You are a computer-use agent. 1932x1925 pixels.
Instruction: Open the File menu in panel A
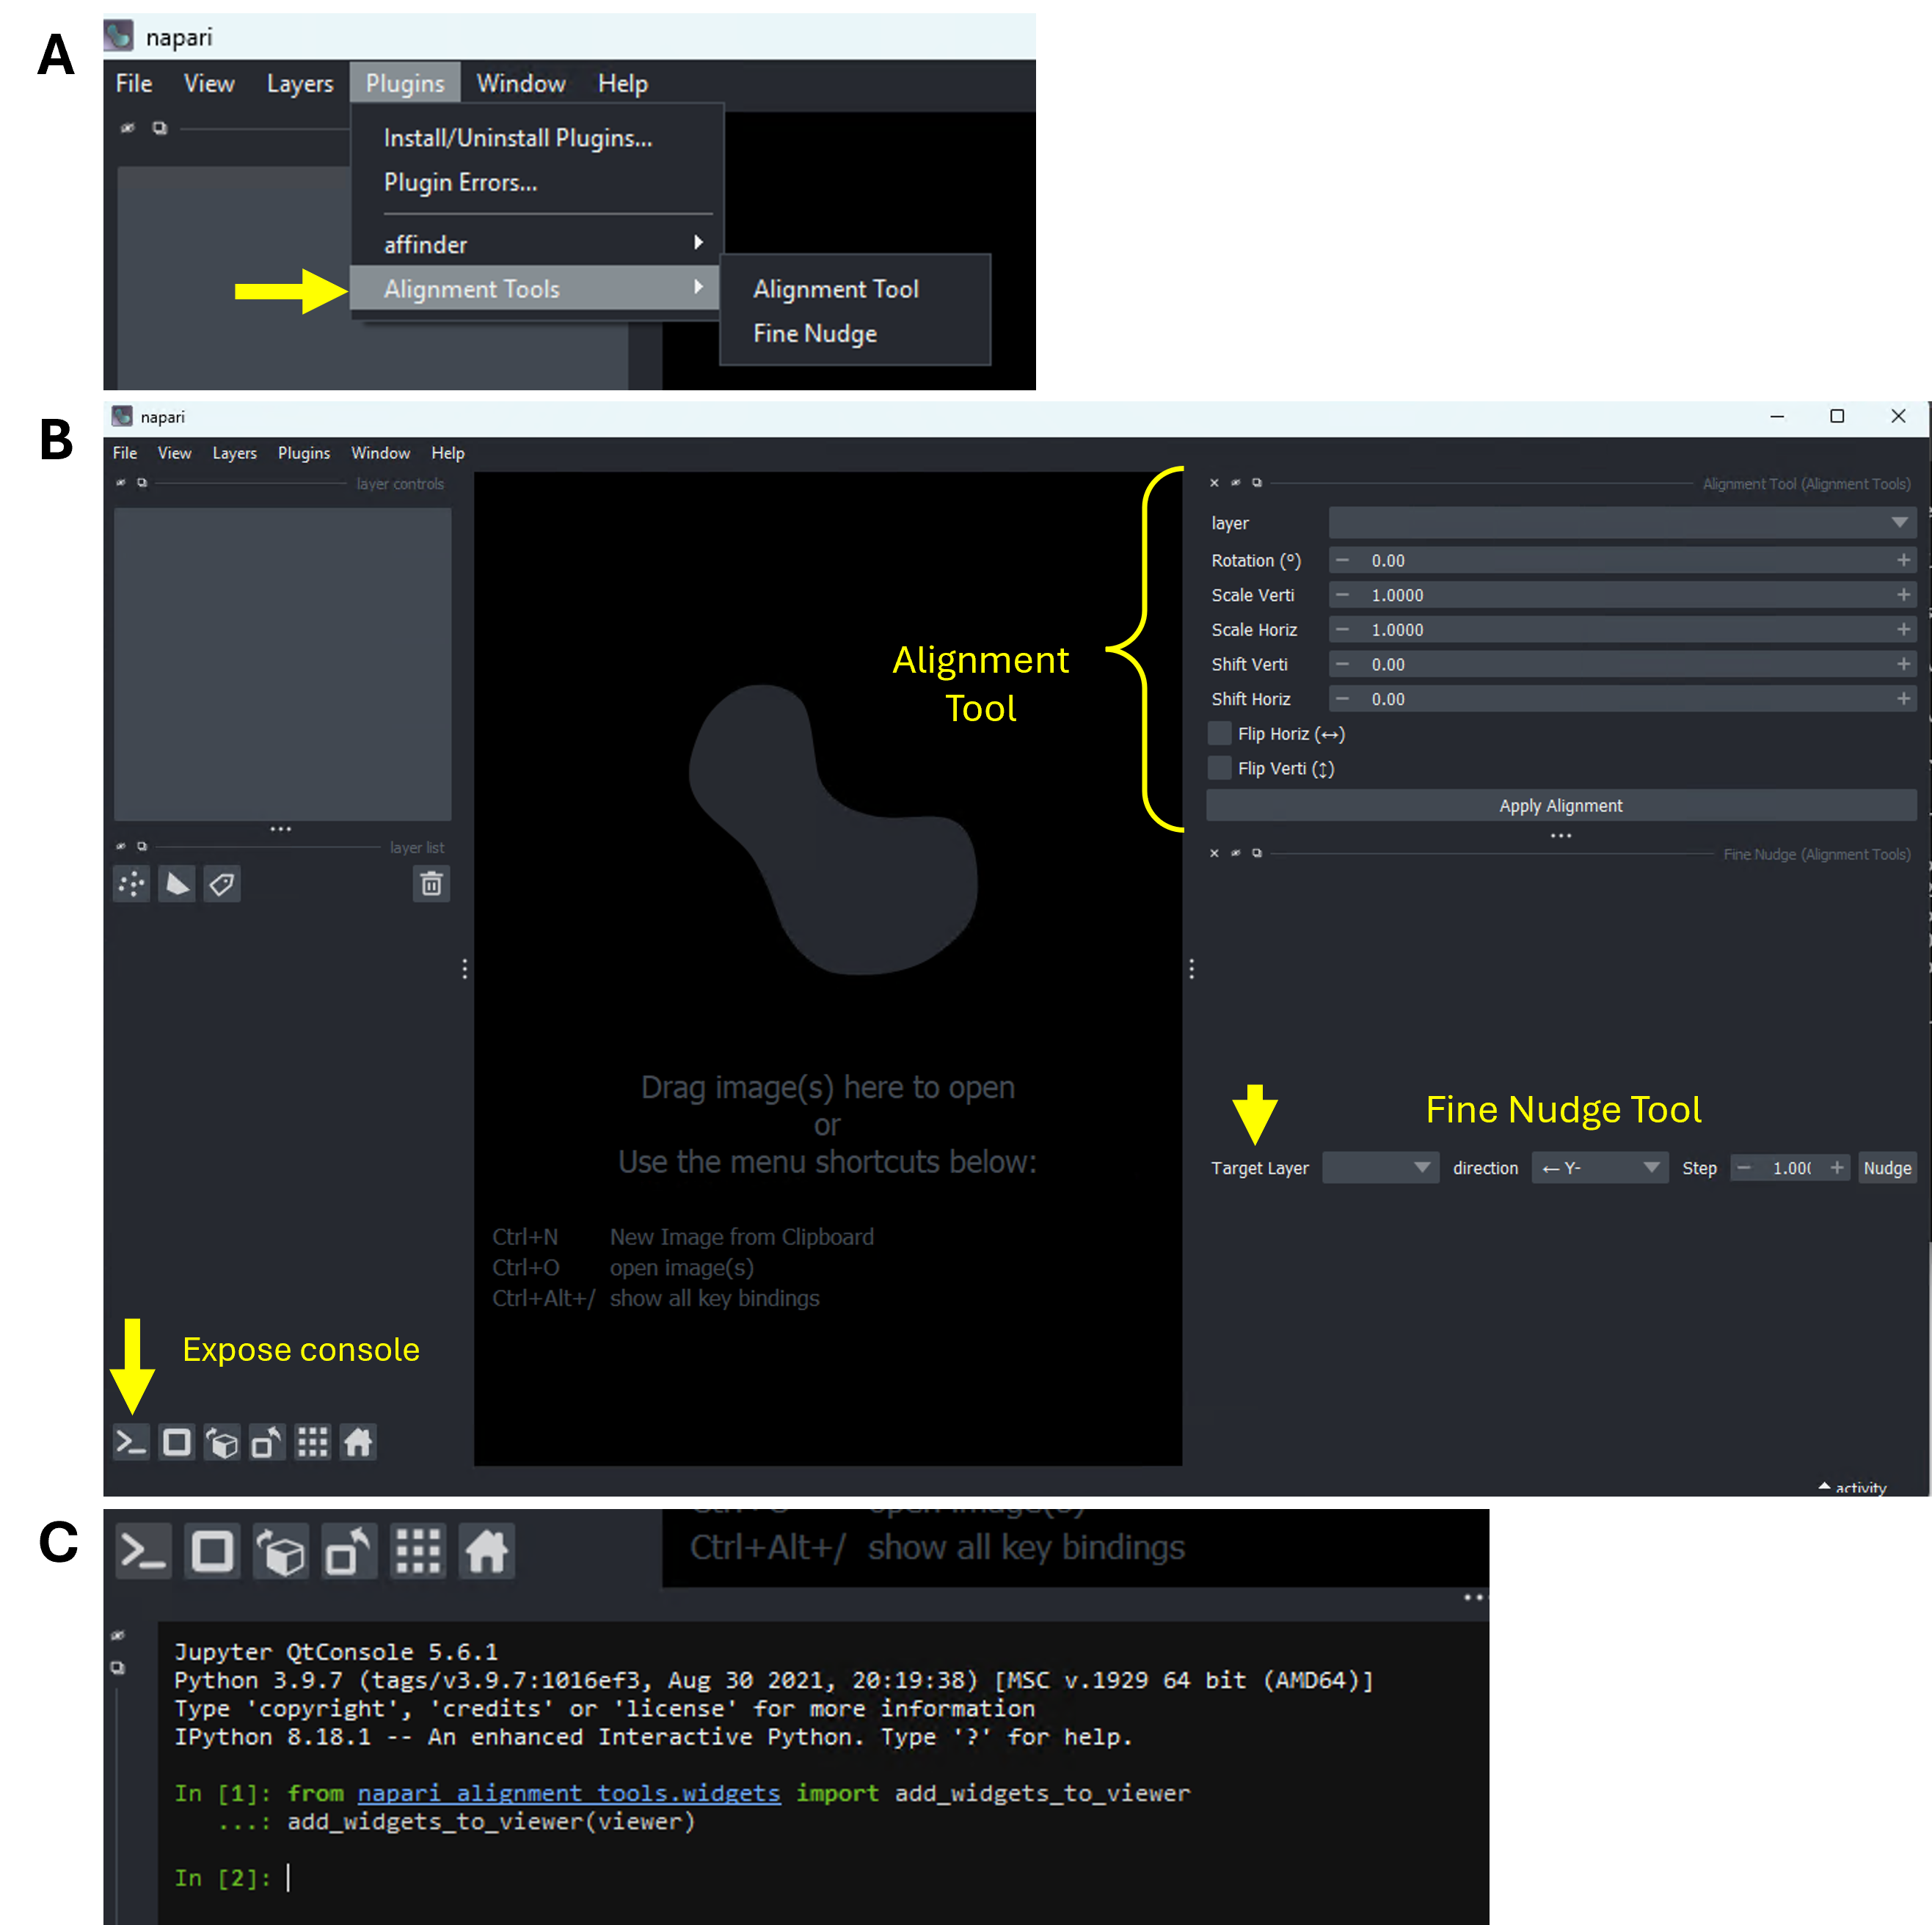point(134,83)
